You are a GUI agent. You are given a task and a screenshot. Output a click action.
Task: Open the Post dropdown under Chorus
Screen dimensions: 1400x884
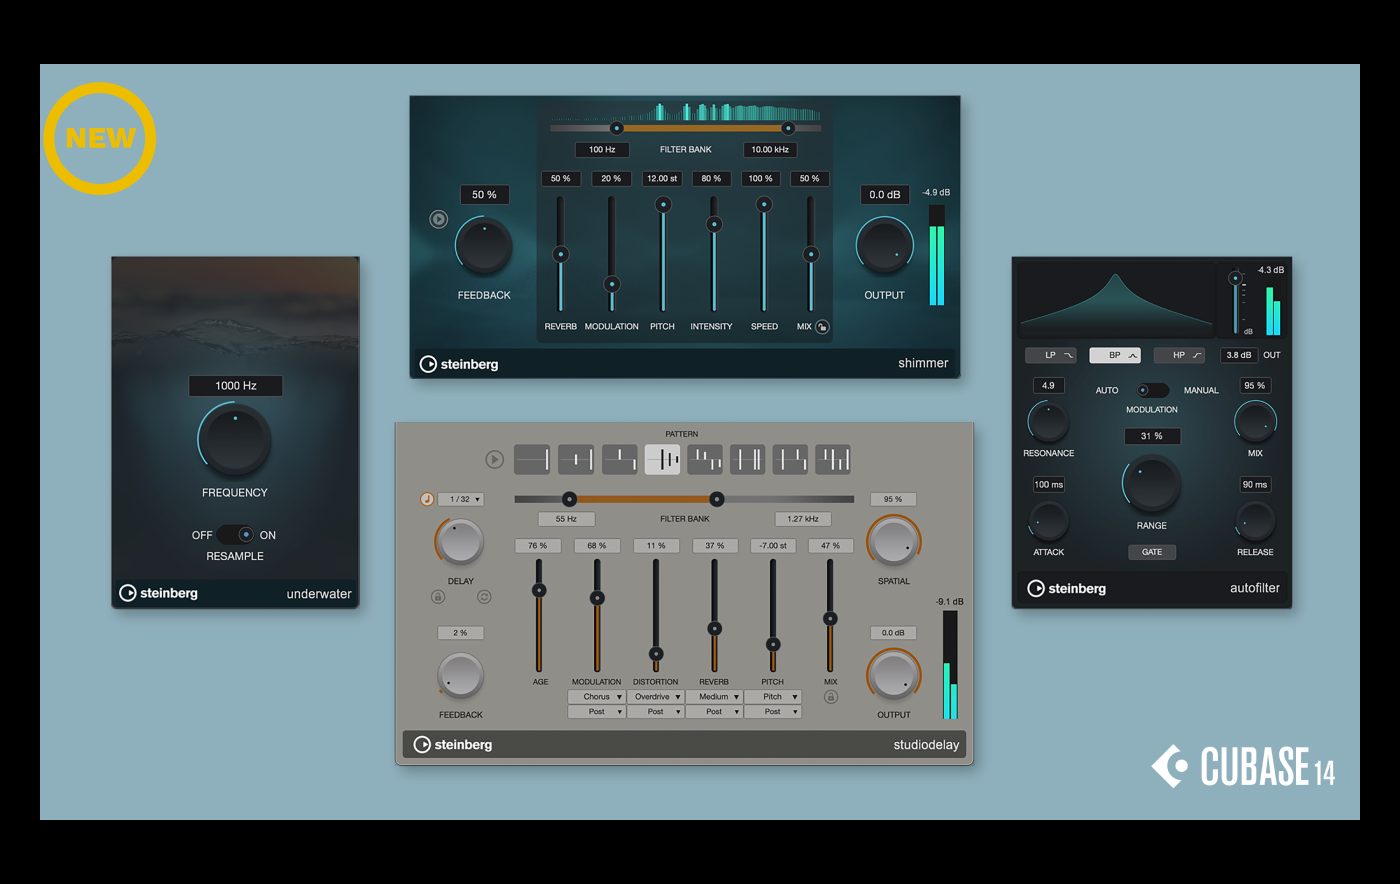coord(597,712)
